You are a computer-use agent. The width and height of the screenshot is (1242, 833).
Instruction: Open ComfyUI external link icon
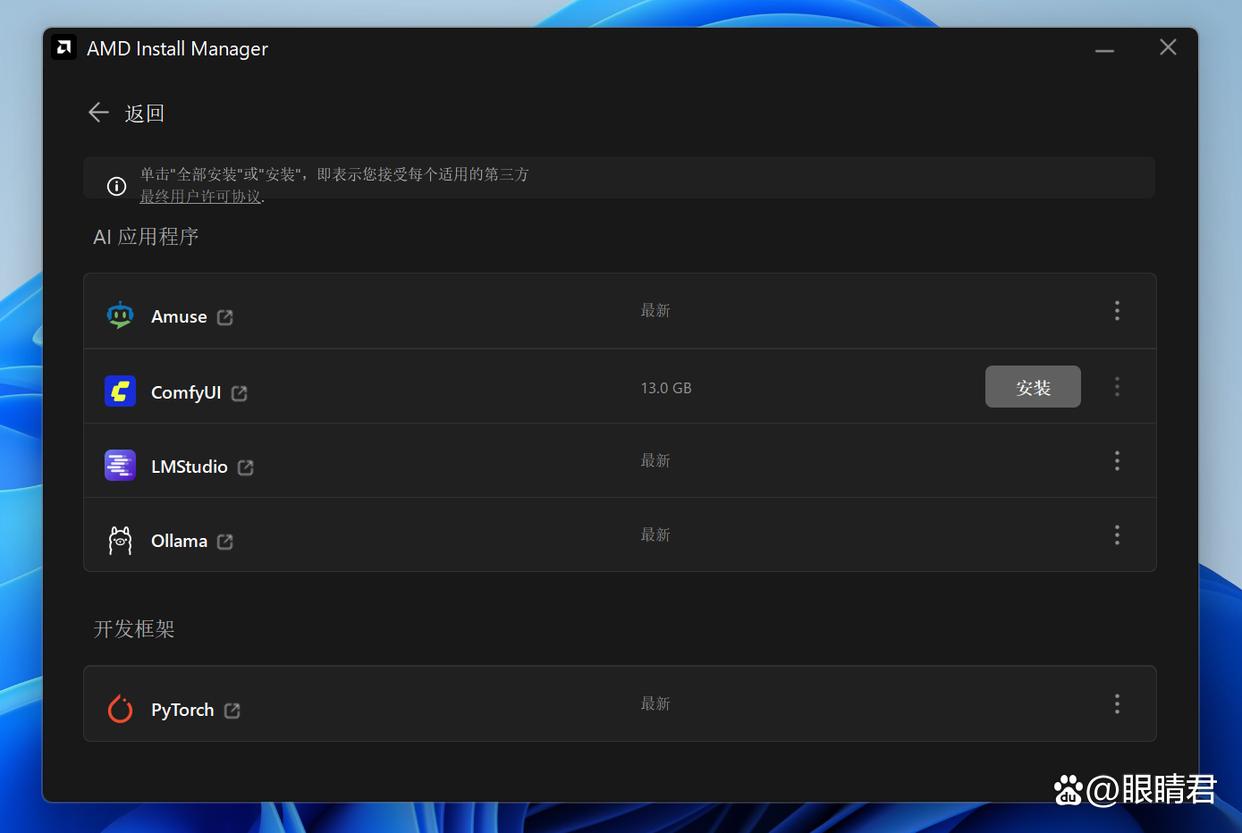click(x=239, y=393)
